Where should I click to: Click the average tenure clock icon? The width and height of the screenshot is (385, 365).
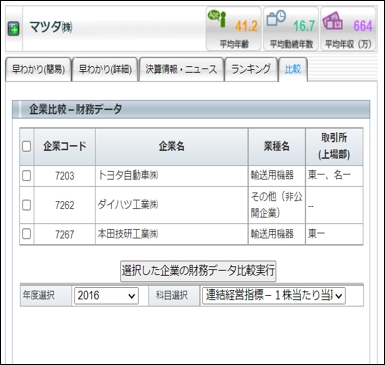point(276,18)
